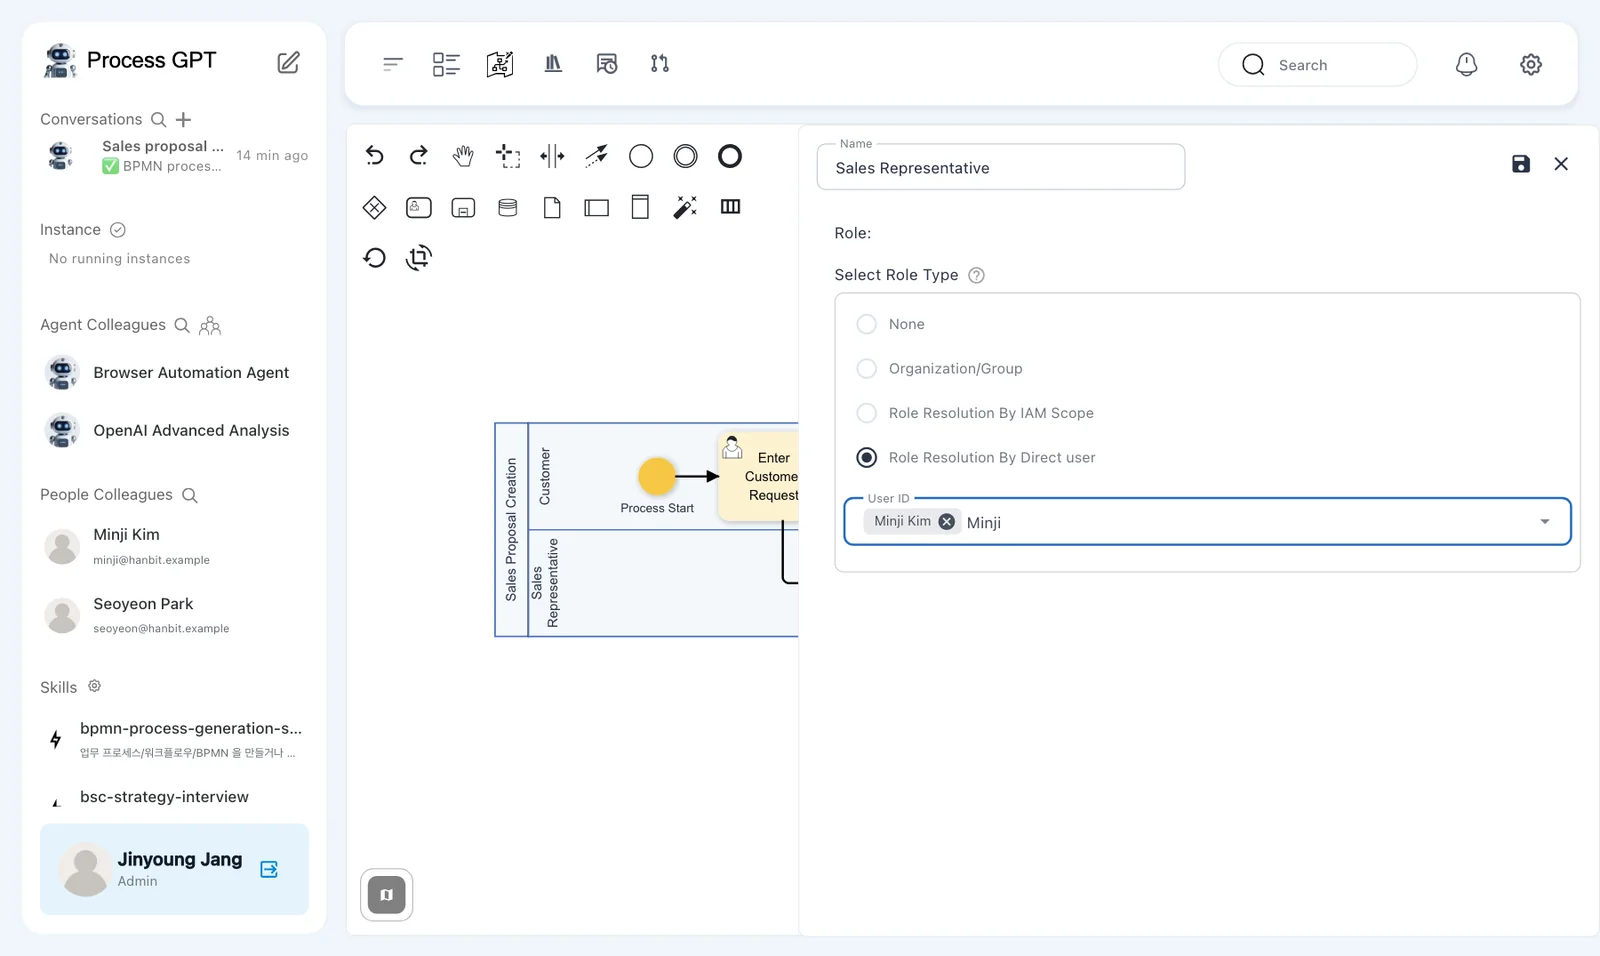The height and width of the screenshot is (956, 1600).
Task: Click the new chat edit icon beside Process GPT
Action: 288,63
